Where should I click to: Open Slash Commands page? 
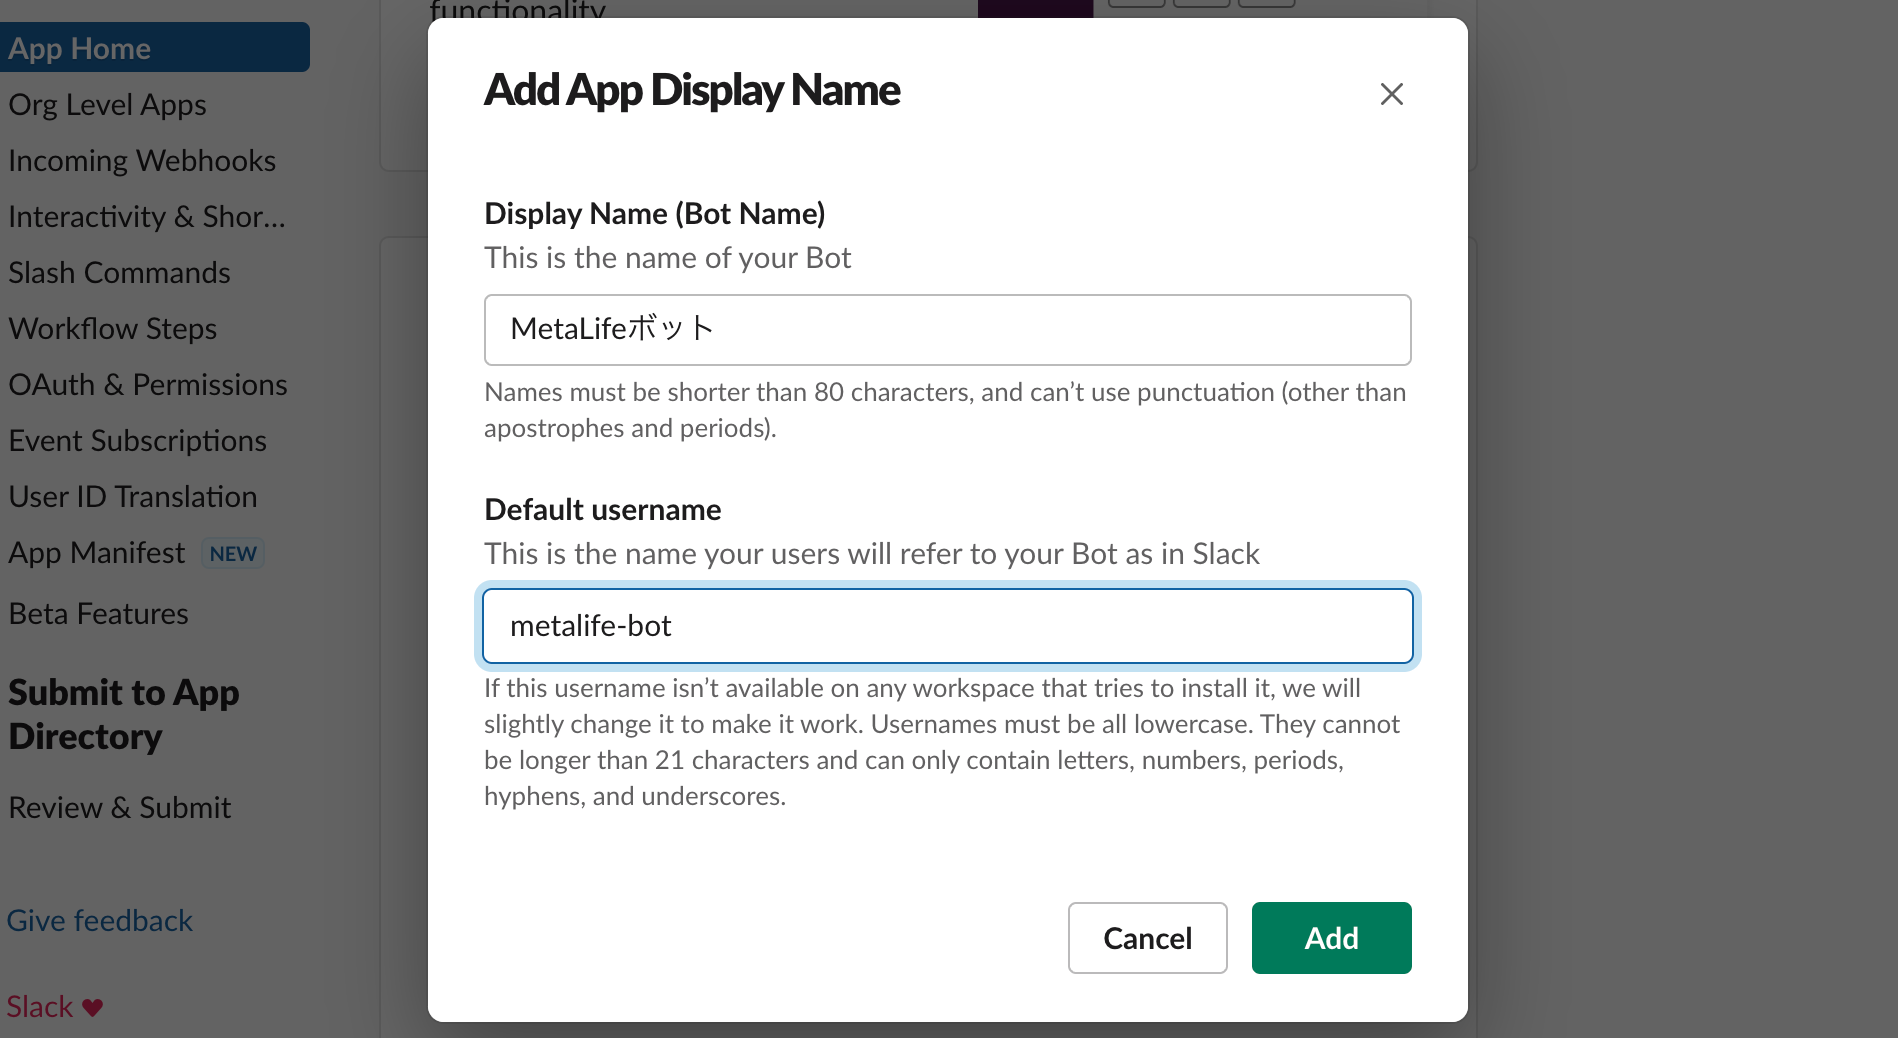click(x=119, y=273)
